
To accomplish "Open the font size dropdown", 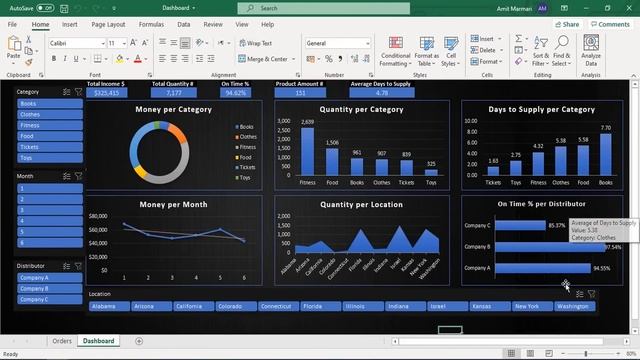I will coord(124,43).
